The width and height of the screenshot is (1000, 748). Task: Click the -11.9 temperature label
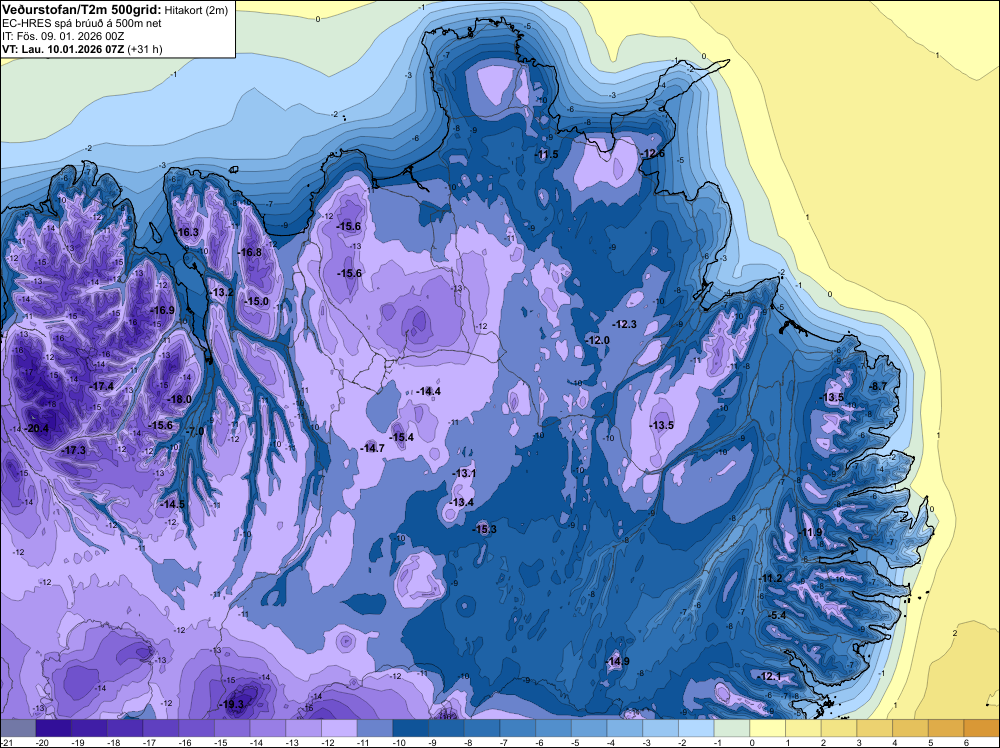(810, 532)
